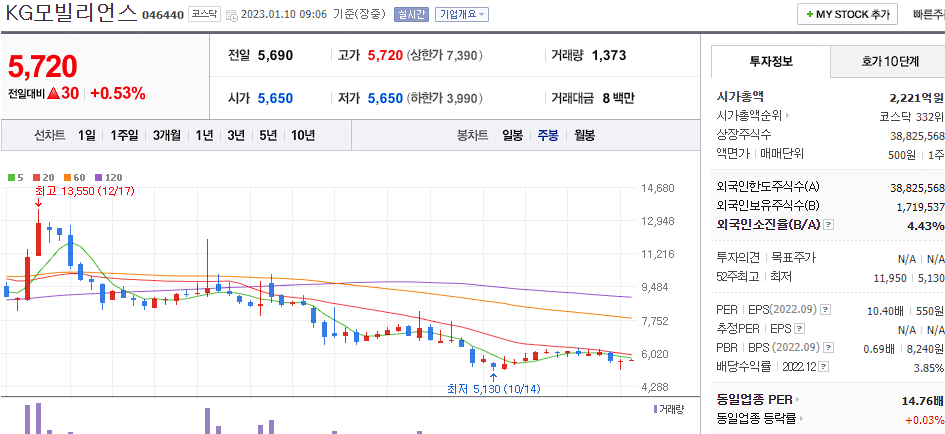Open the 시가총액순위 link

click(x=749, y=116)
